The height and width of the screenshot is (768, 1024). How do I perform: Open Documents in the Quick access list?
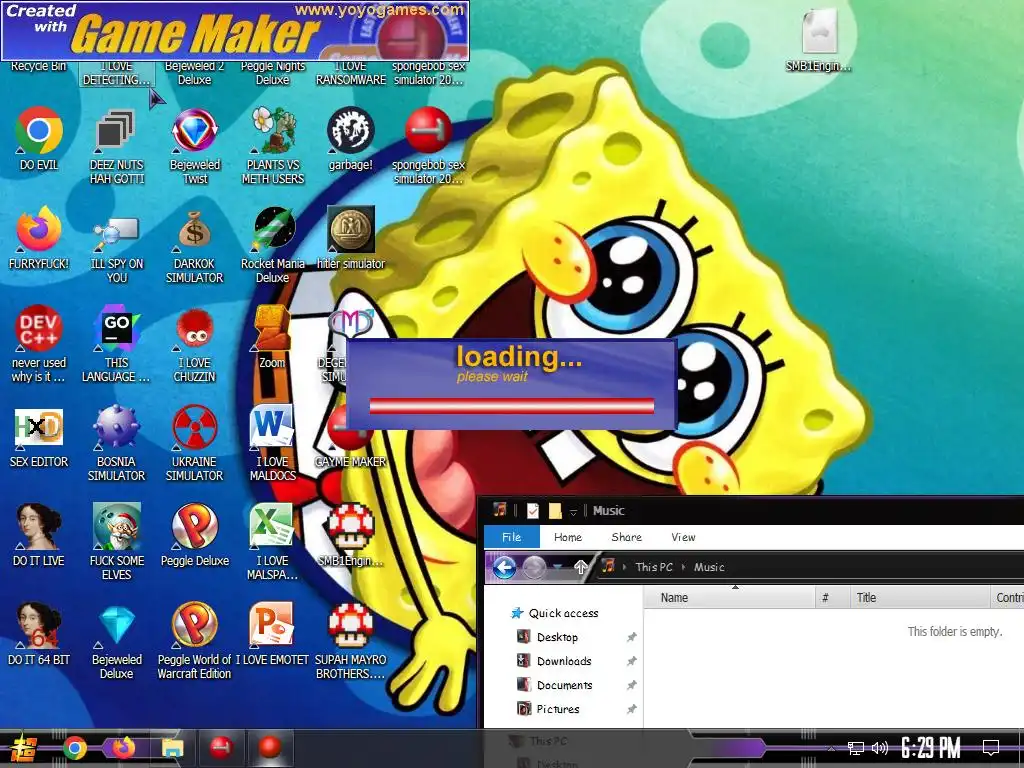click(x=564, y=685)
